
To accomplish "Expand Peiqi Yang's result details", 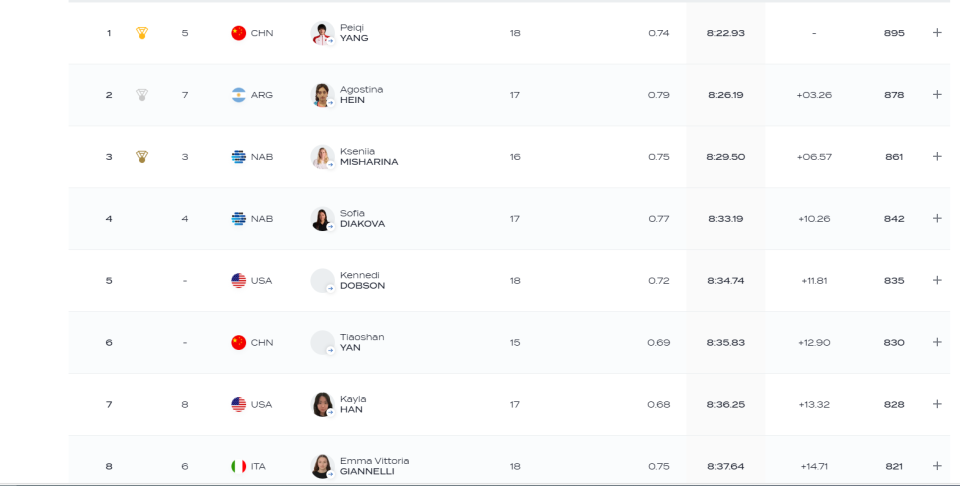I will [937, 33].
